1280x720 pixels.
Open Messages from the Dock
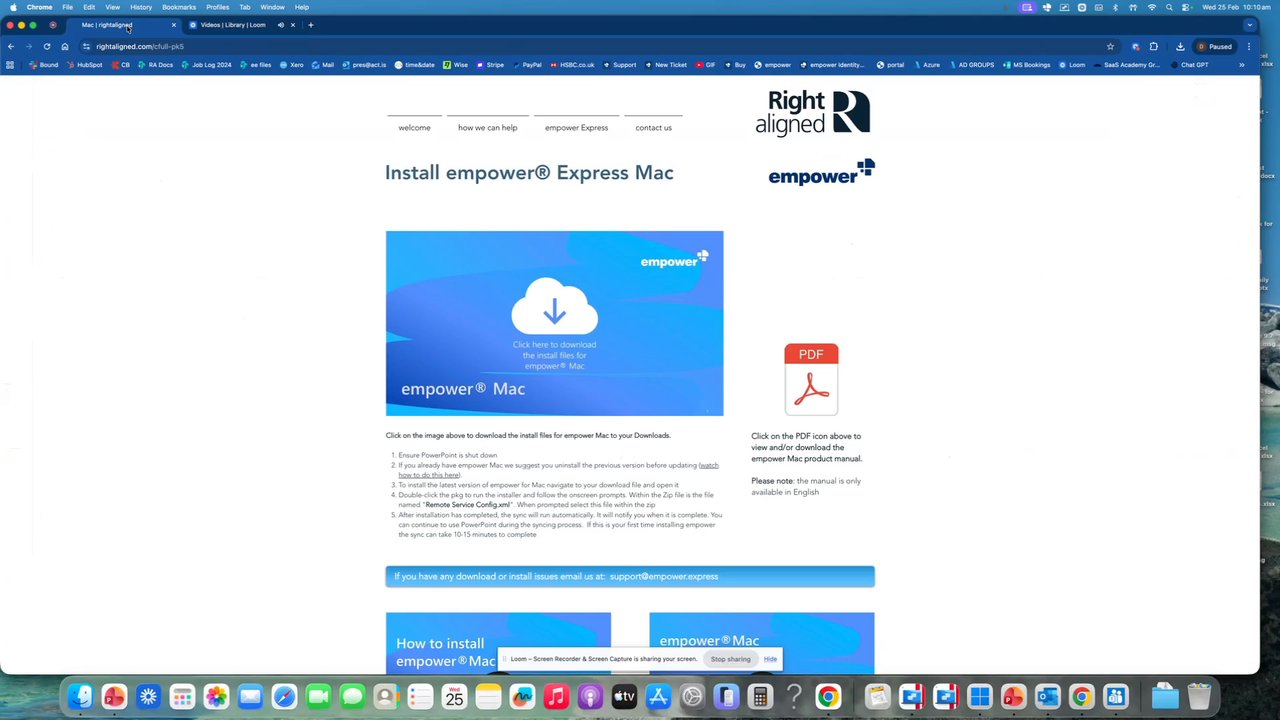(352, 696)
